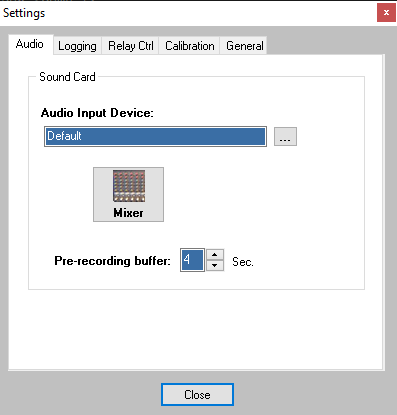Switch to the Logging tab
Screen dimensions: 397x415
(x=77, y=46)
